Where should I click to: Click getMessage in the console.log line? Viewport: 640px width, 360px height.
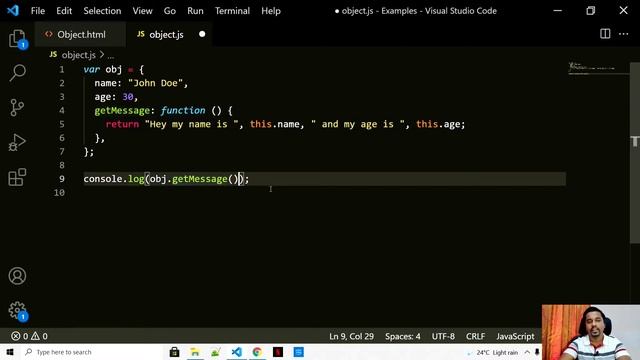pyautogui.click(x=200, y=179)
